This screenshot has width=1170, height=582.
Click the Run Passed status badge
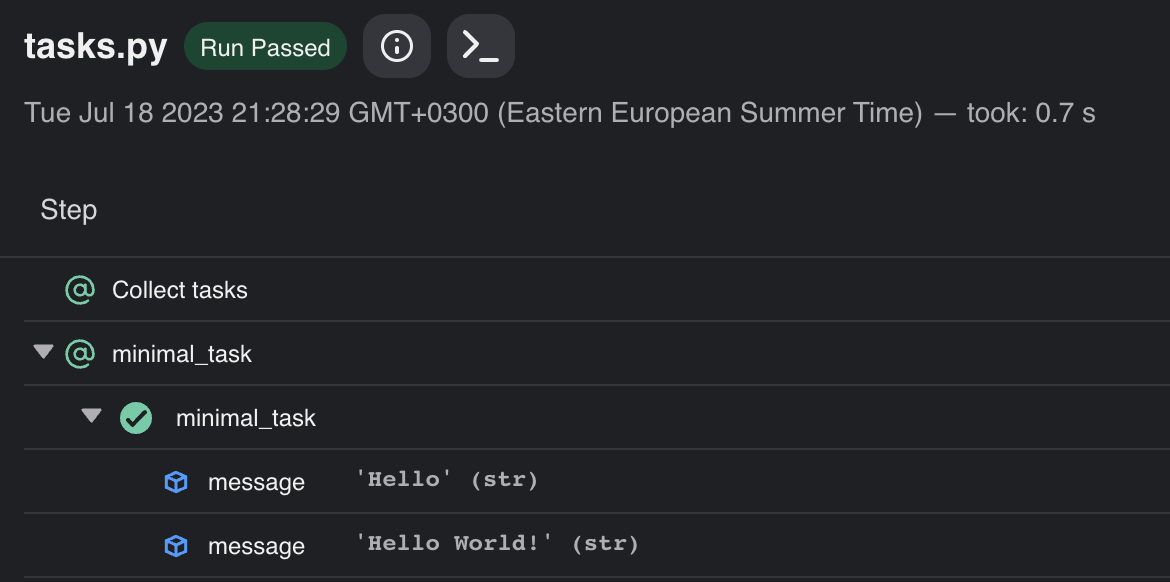click(265, 46)
